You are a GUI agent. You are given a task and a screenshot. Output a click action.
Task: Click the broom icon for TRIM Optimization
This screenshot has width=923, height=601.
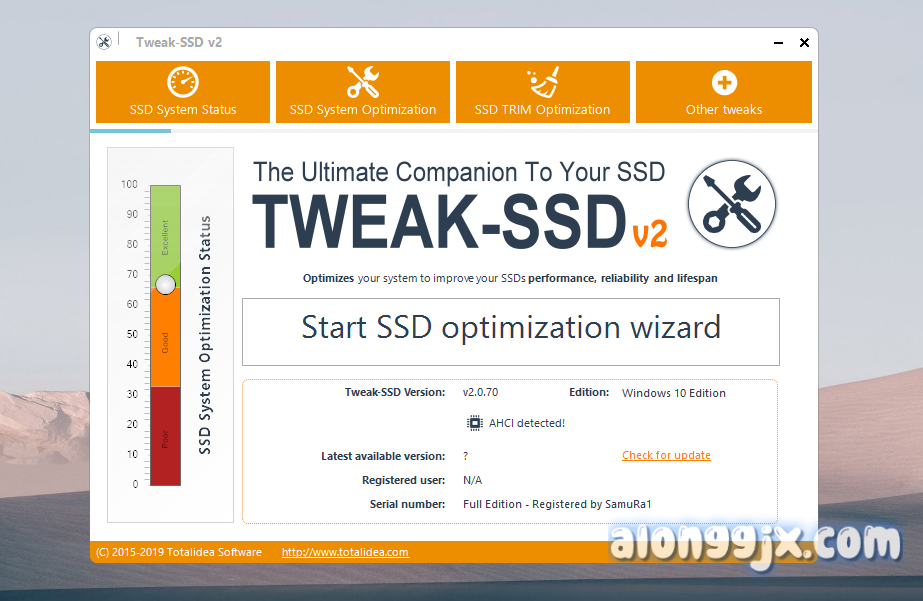tap(542, 82)
